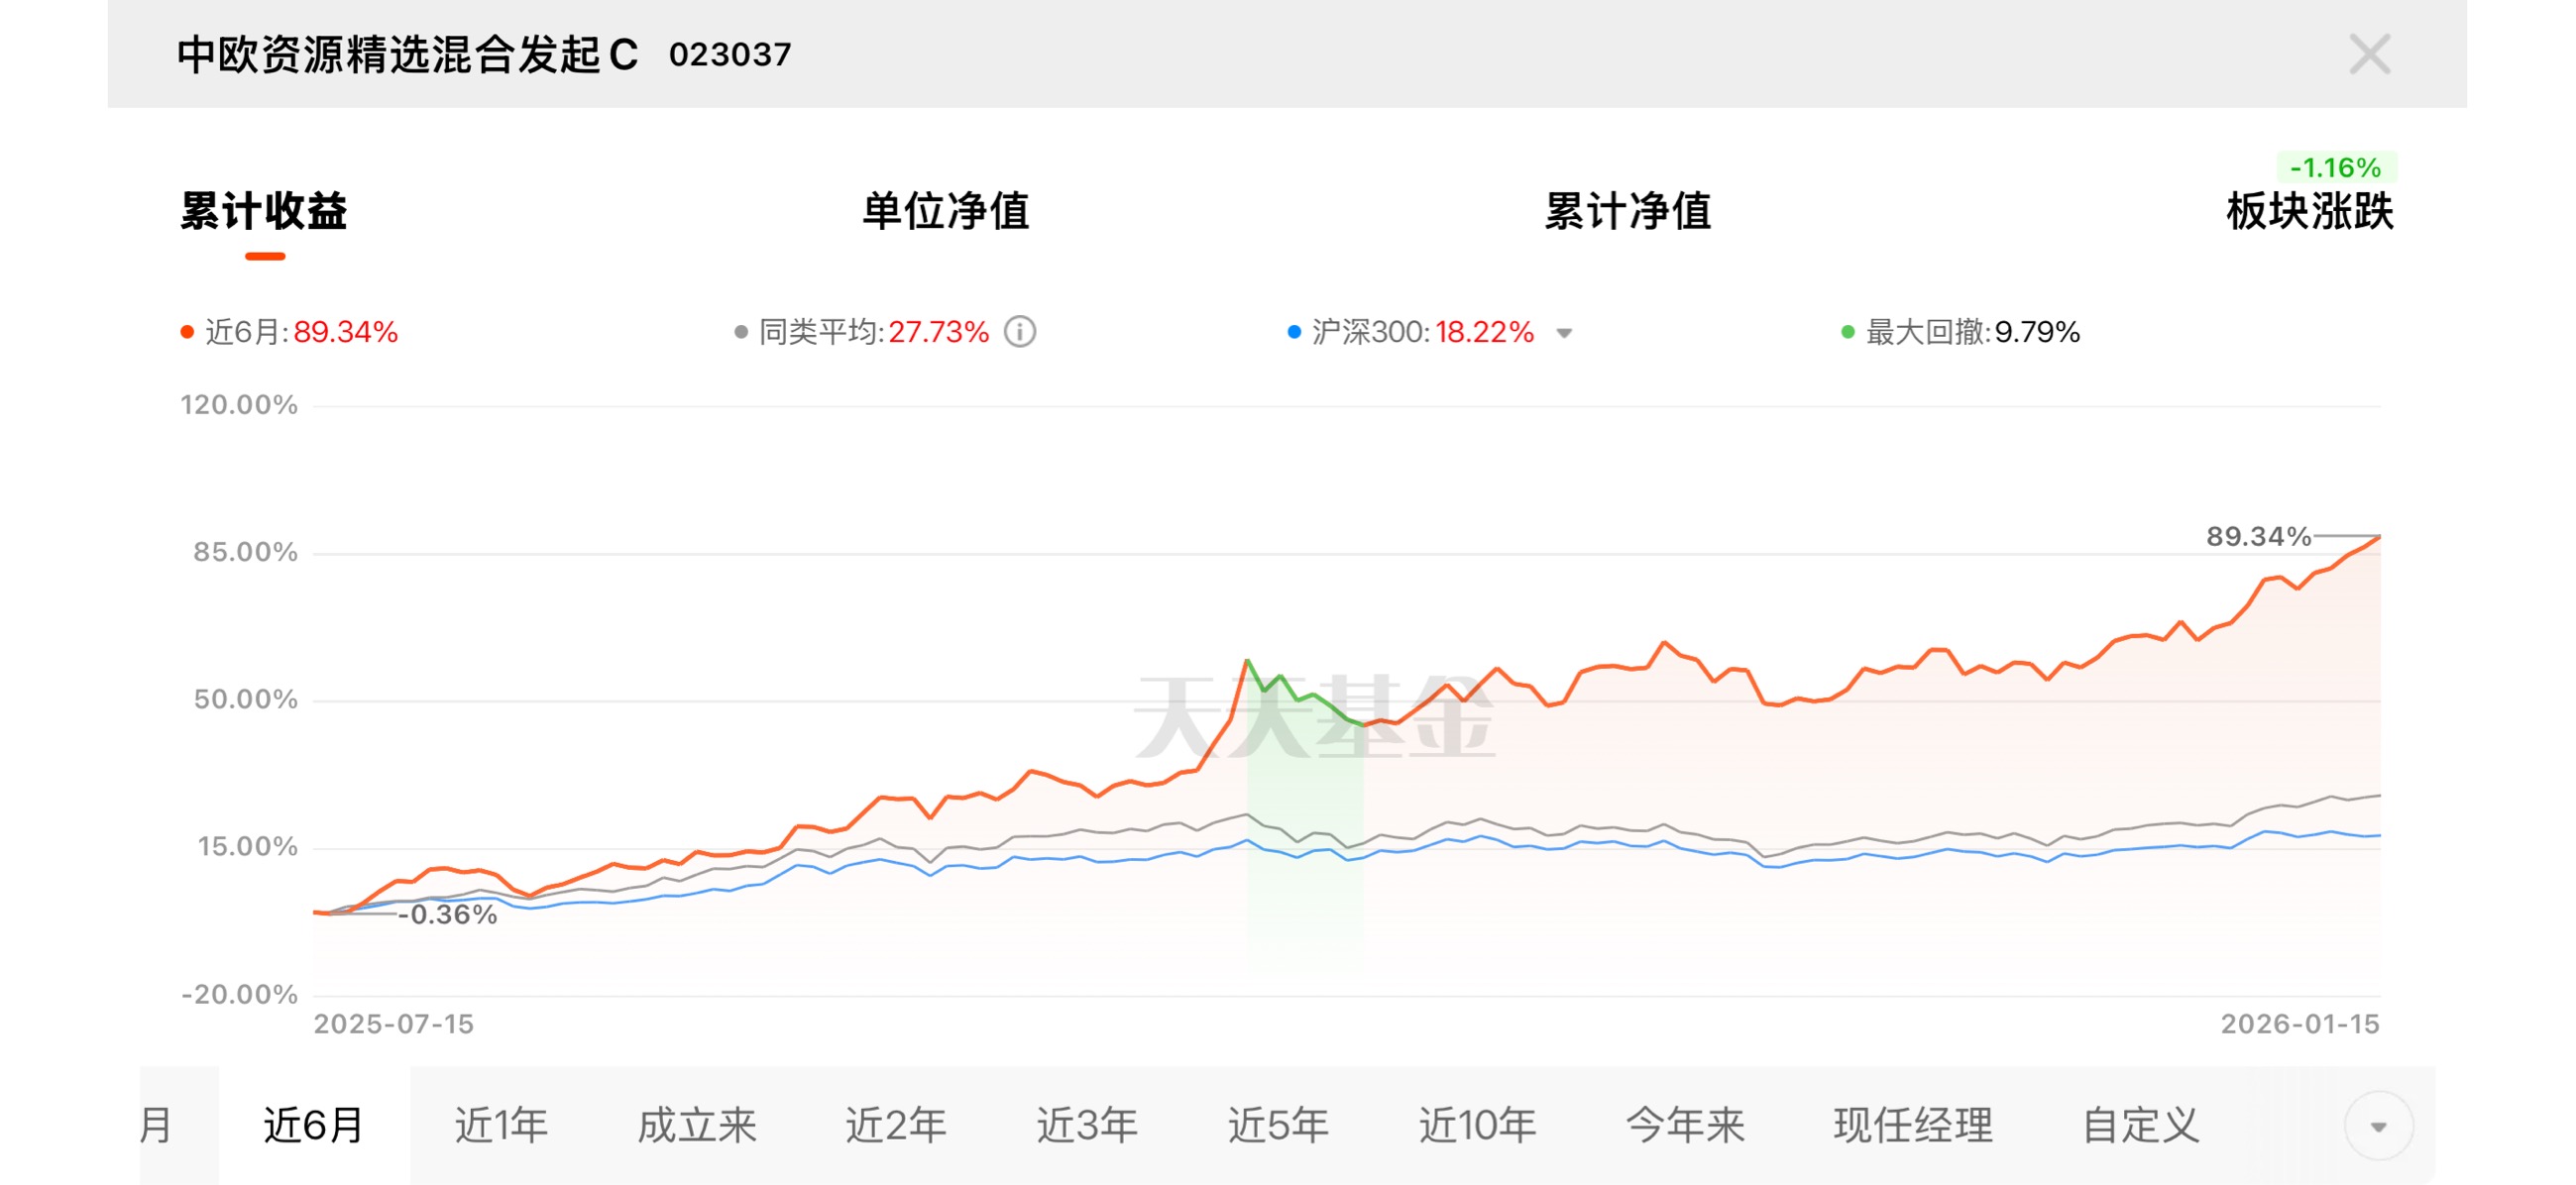Close the fund chart panel

[x=2368, y=54]
